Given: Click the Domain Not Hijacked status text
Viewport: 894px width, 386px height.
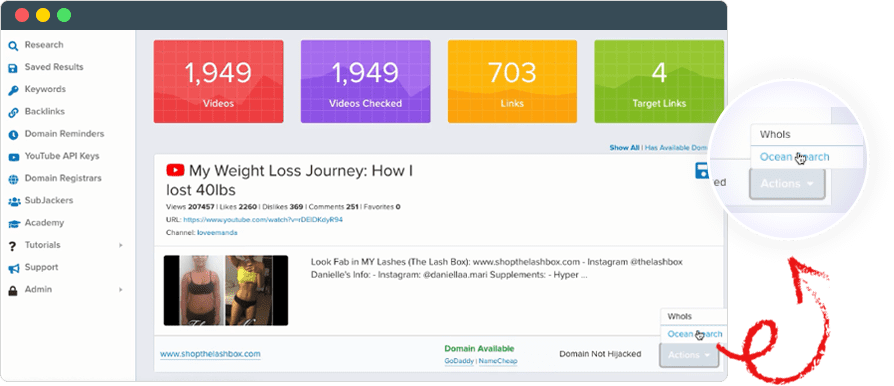Looking at the screenshot, I should pos(600,354).
